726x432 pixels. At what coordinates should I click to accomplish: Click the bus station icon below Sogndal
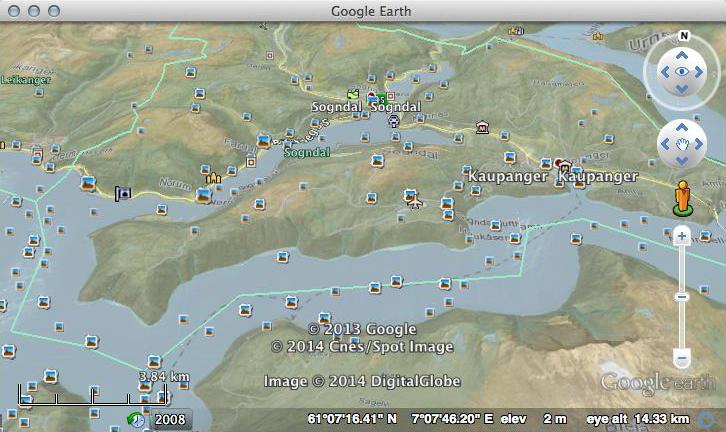[x=394, y=121]
